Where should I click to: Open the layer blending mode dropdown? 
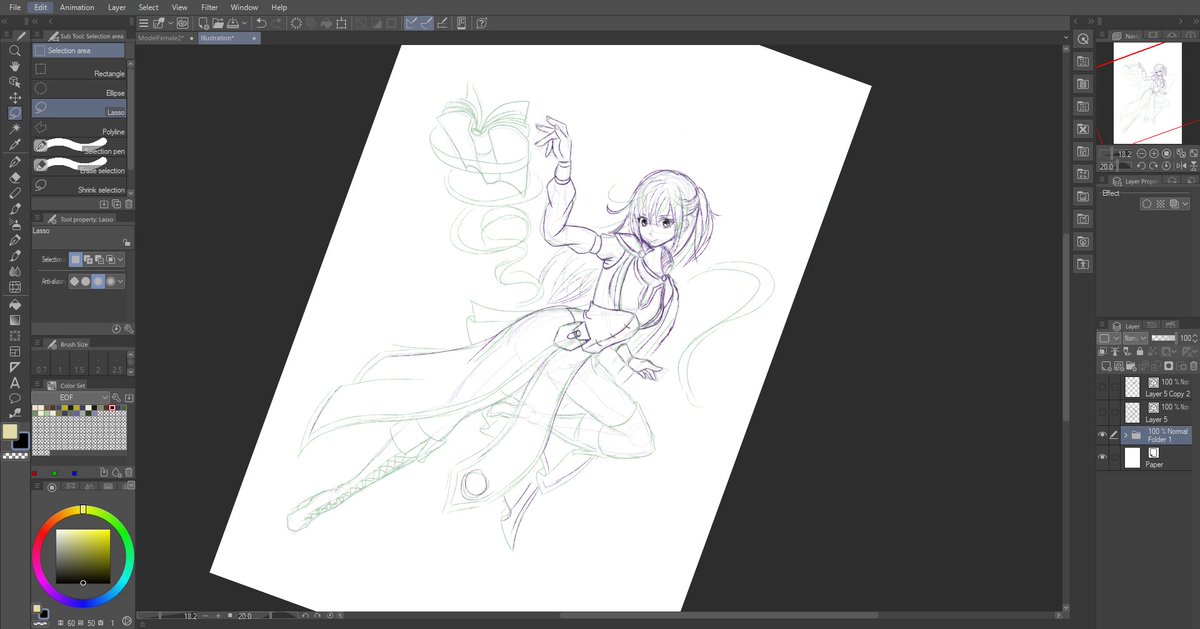[x=1135, y=338]
